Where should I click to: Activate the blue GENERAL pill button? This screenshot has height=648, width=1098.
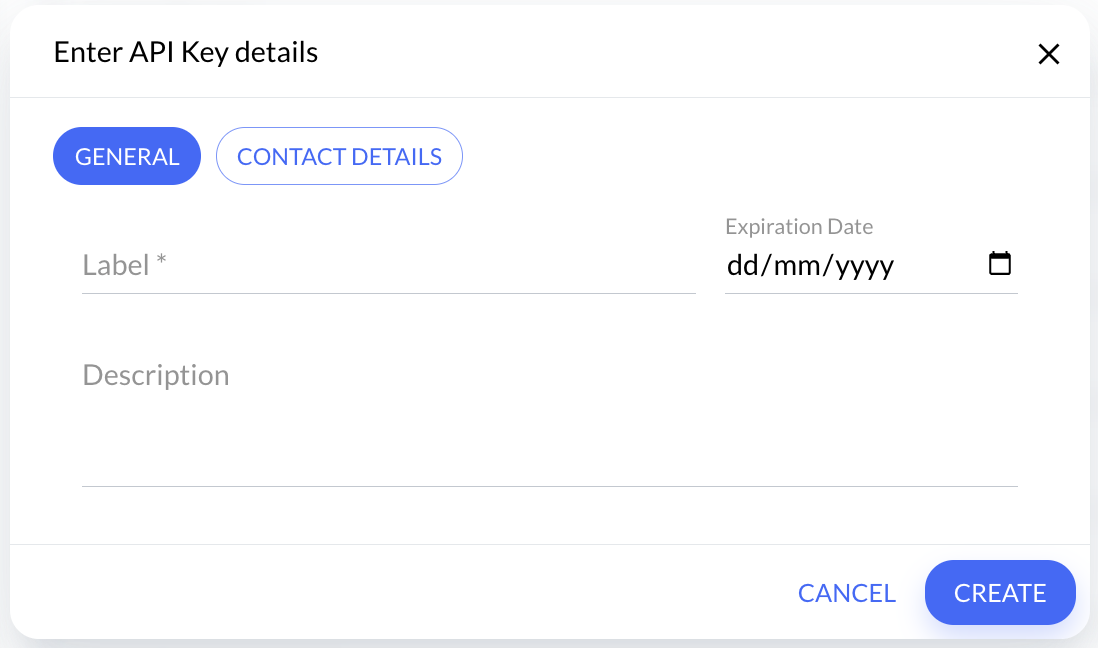click(127, 156)
